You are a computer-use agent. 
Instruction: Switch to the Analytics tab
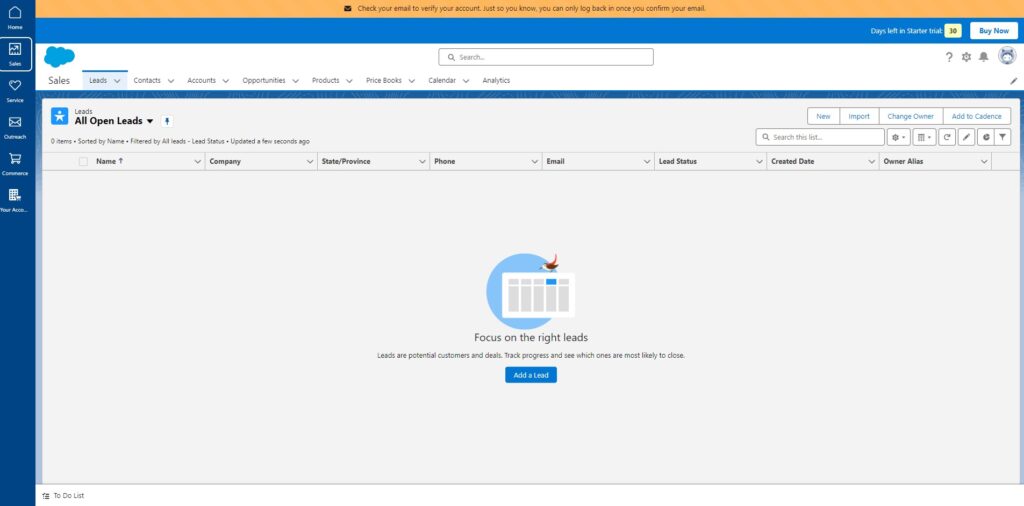coord(496,80)
